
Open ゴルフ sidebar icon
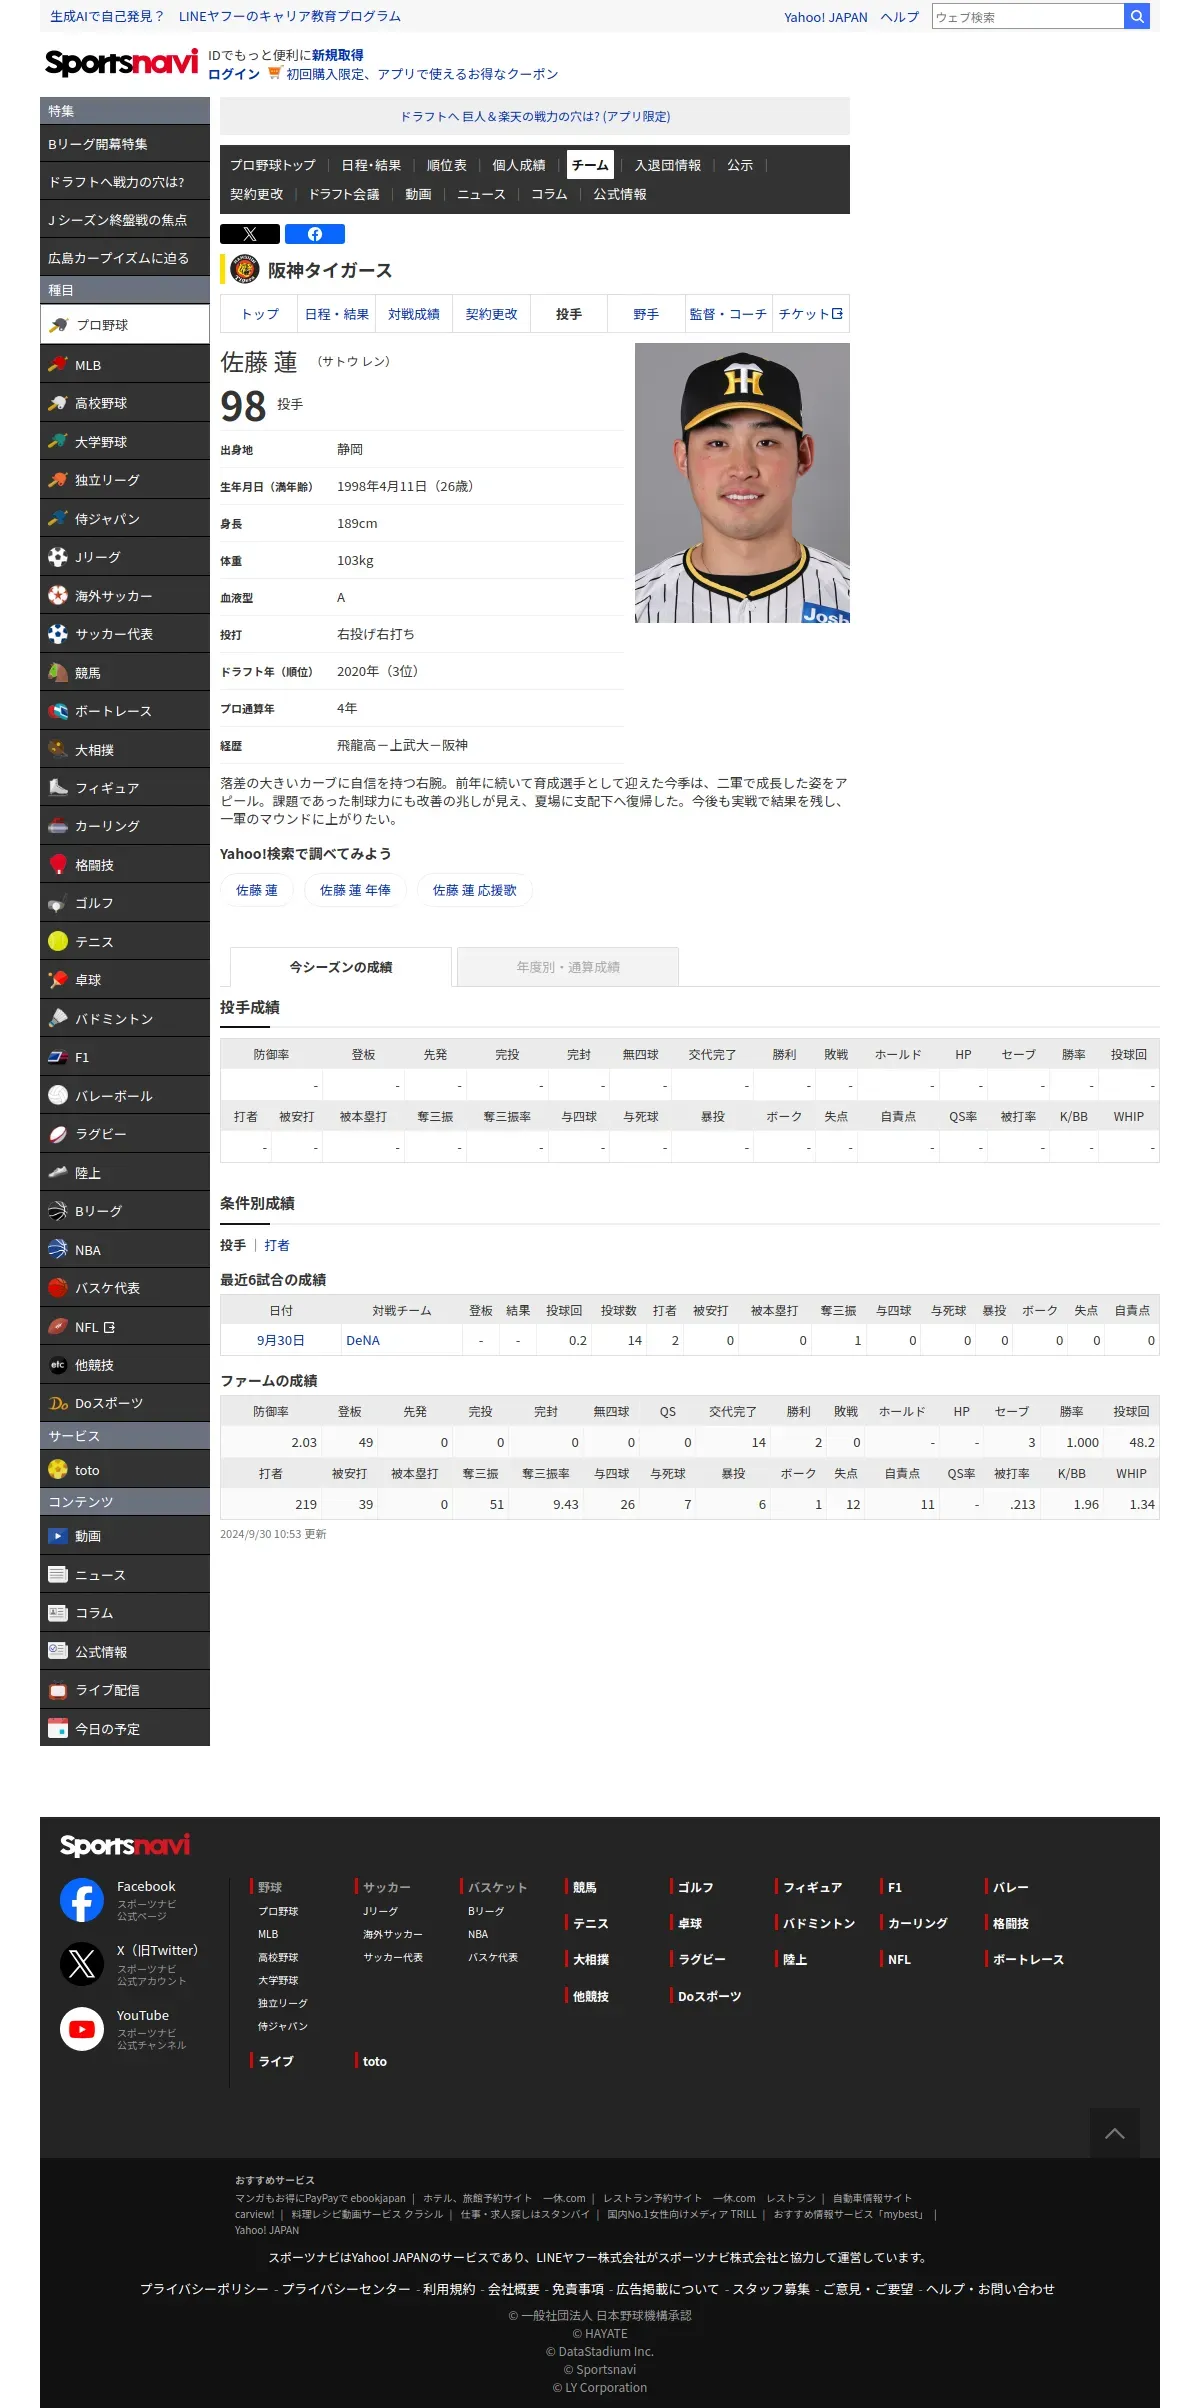(58, 903)
